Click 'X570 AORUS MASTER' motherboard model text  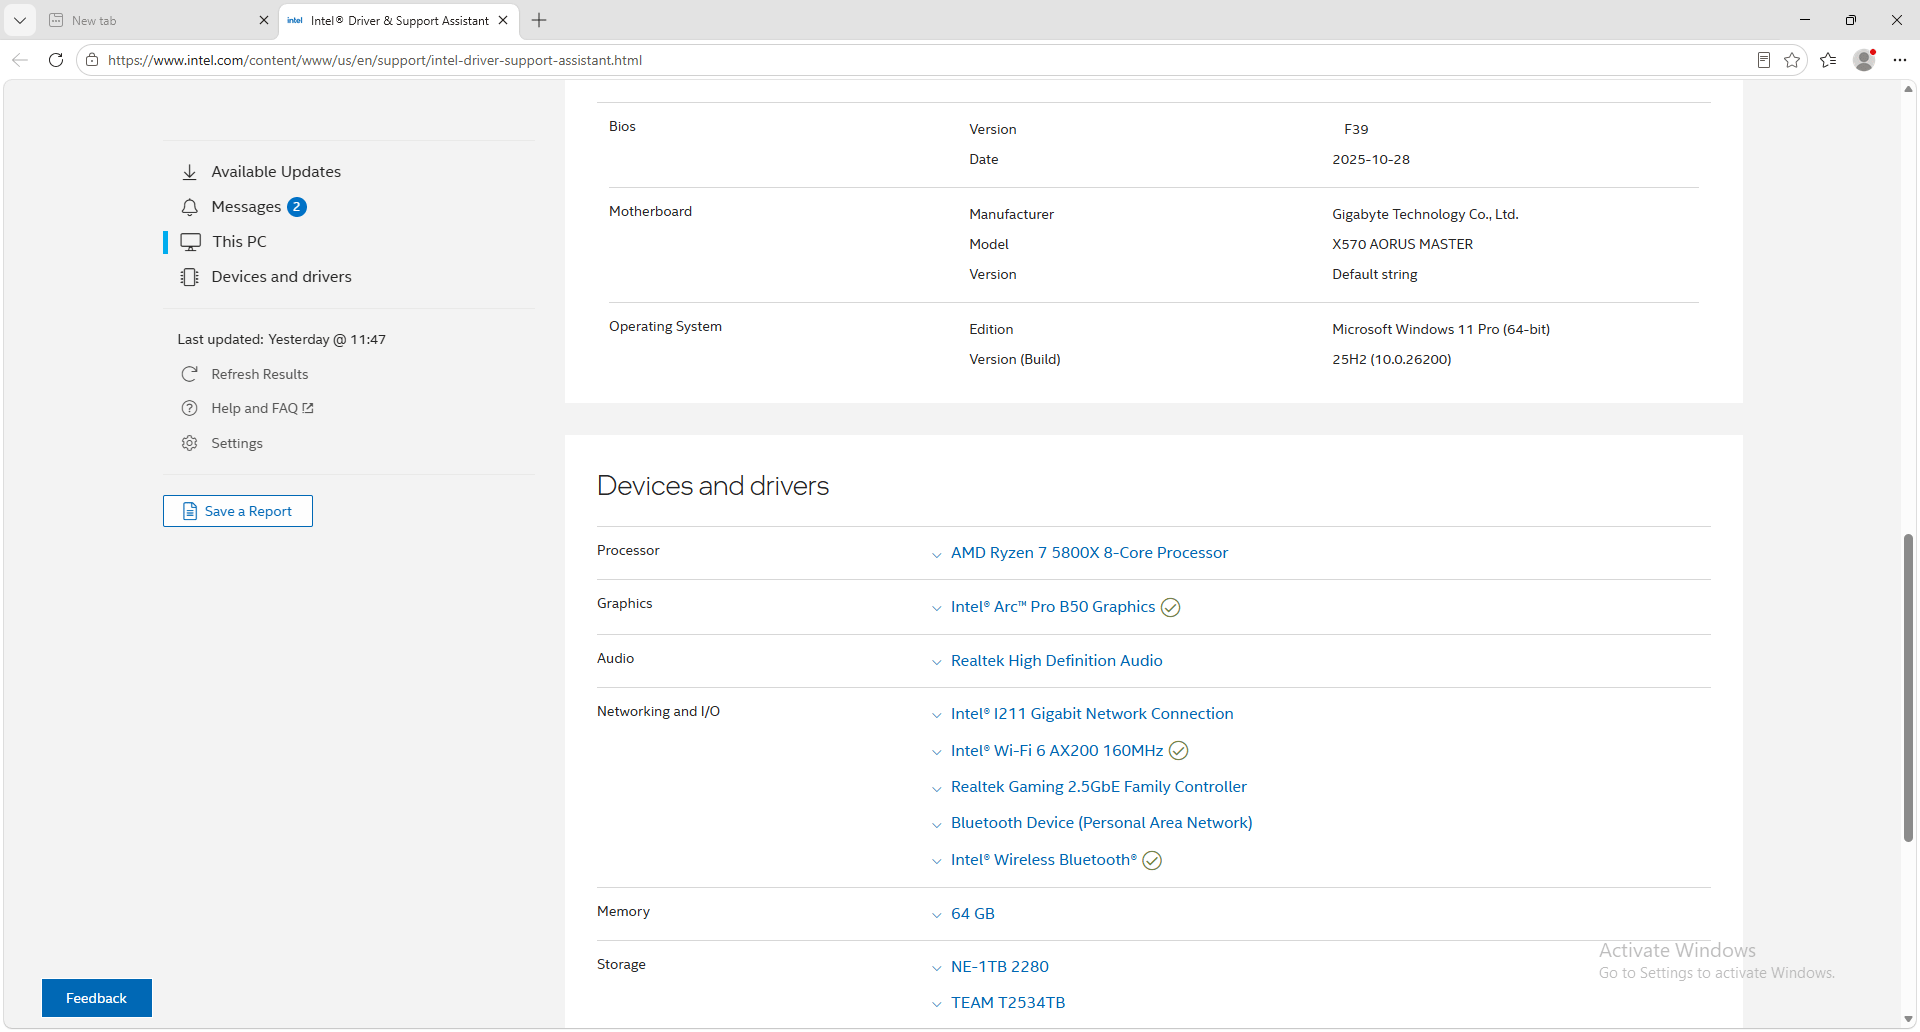[x=1402, y=244]
